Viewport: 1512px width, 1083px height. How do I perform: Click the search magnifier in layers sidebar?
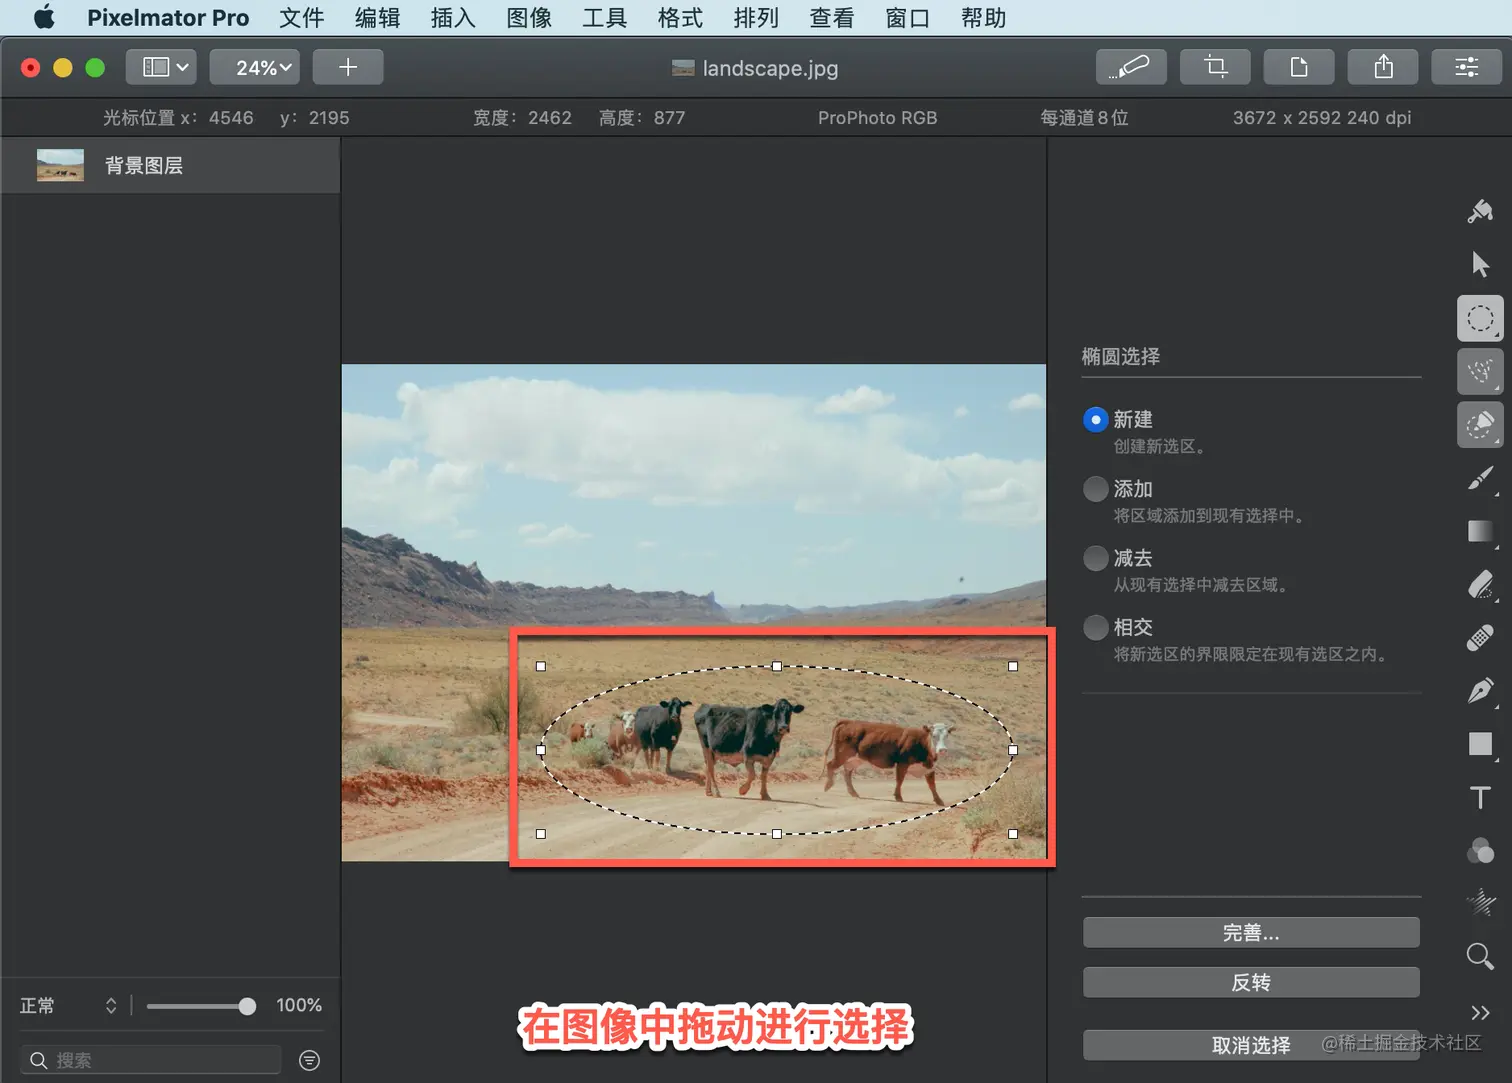[39, 1060]
